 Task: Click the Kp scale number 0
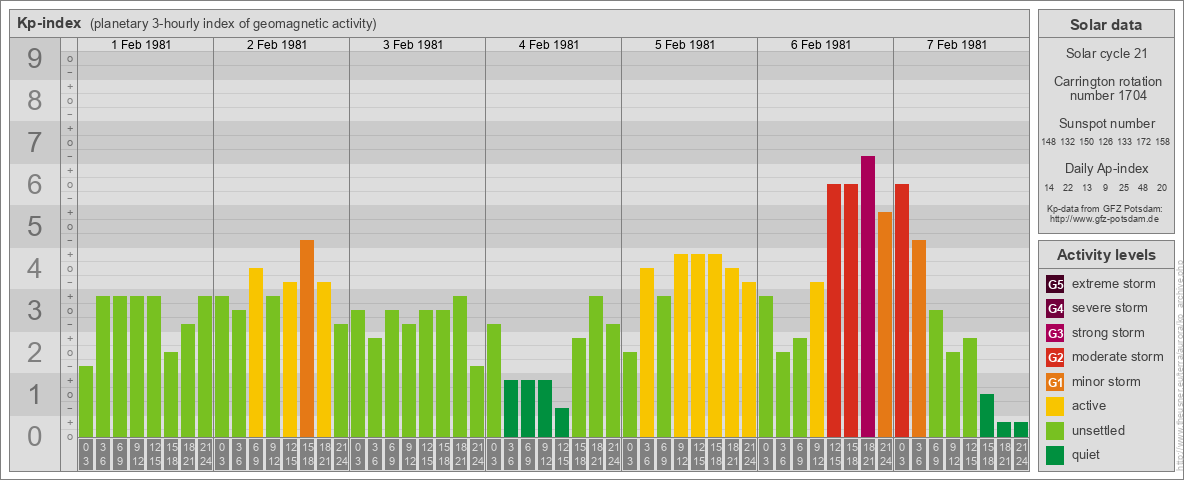35,436
